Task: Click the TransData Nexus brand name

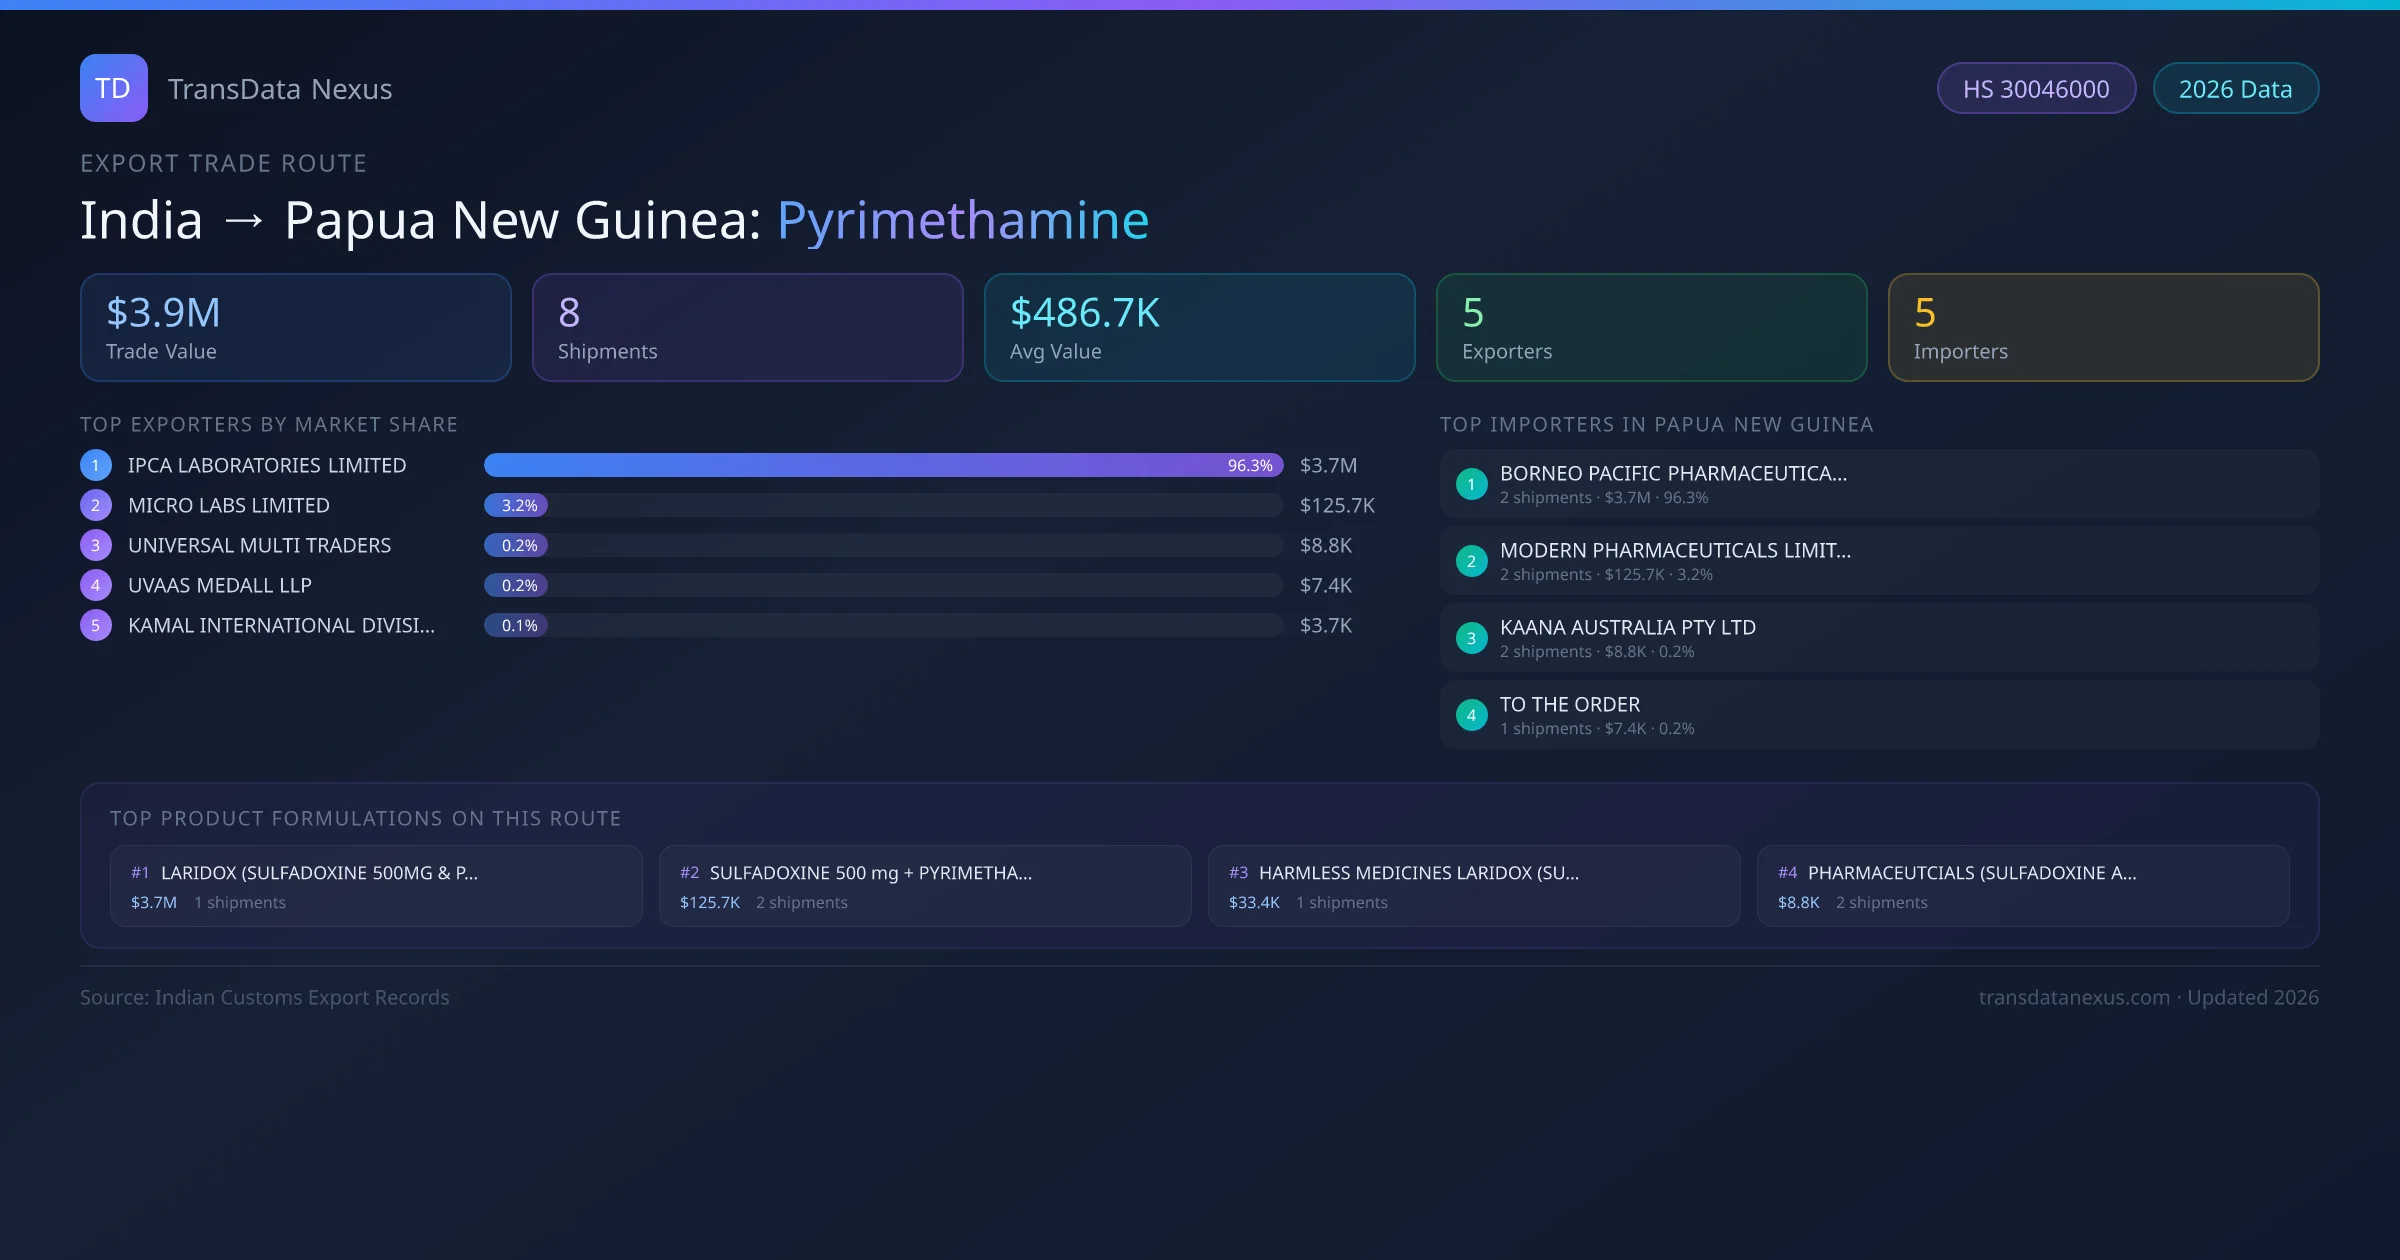Action: (280, 89)
